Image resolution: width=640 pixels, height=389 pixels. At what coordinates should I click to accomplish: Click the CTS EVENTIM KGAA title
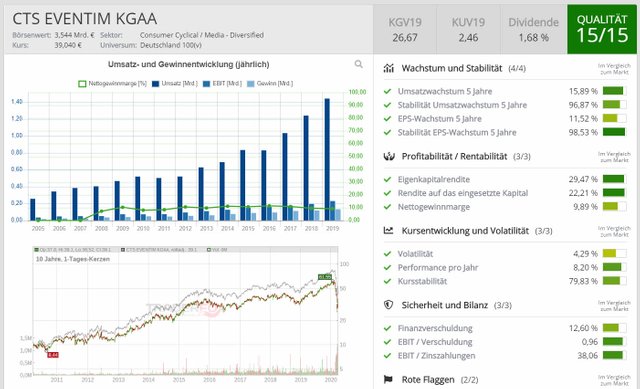(84, 19)
